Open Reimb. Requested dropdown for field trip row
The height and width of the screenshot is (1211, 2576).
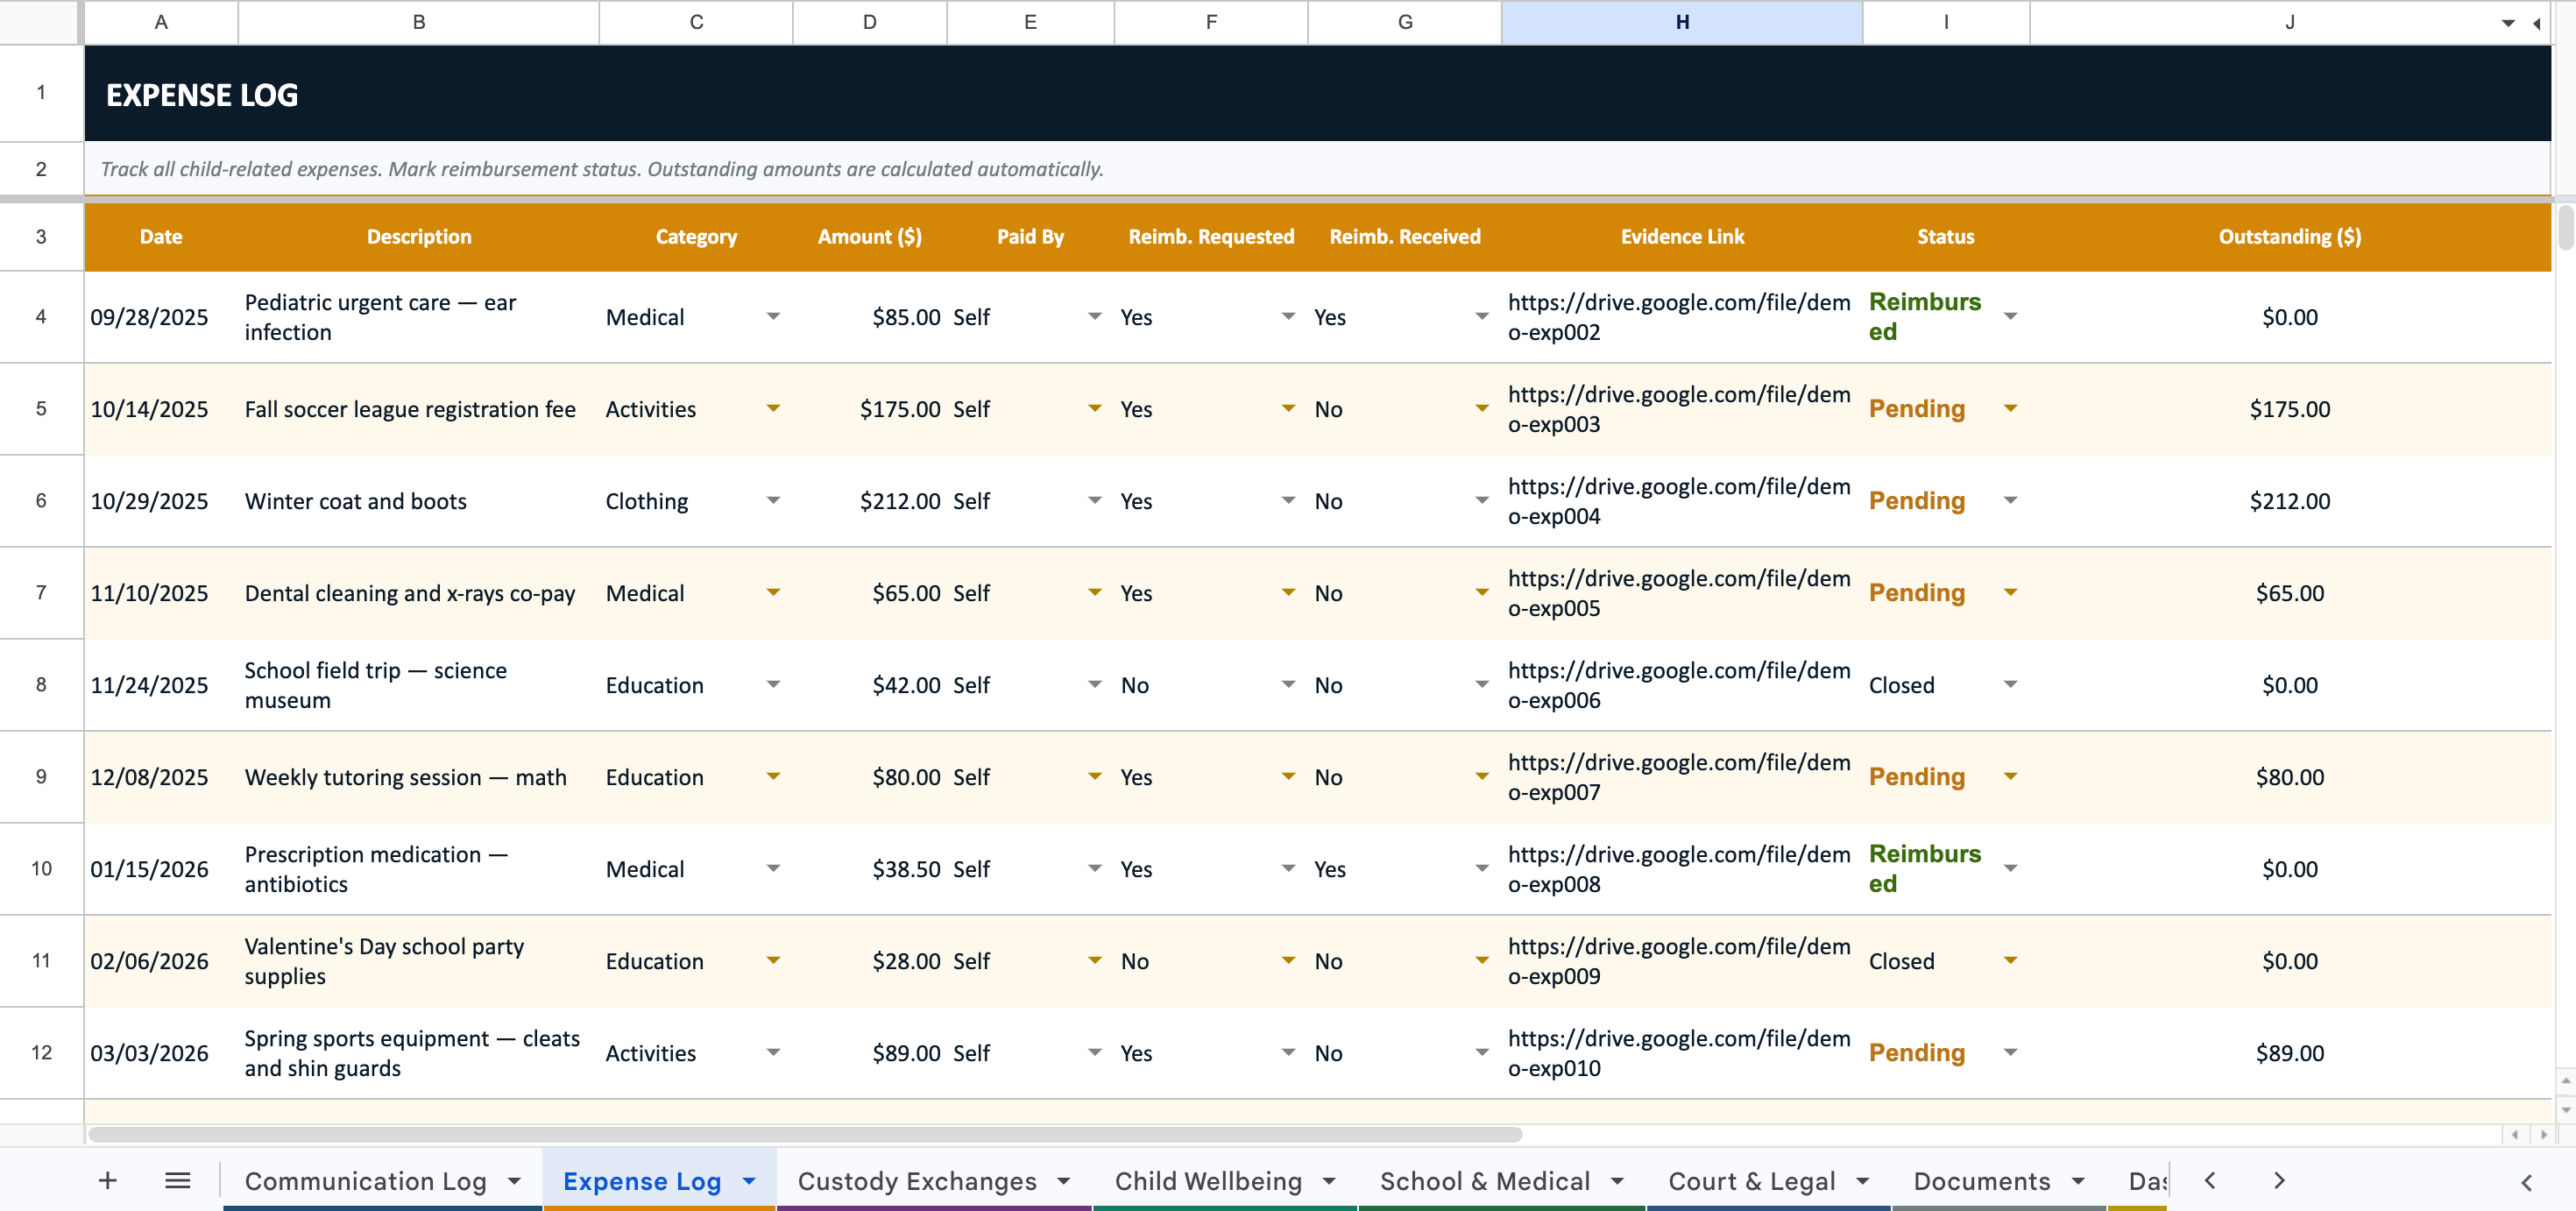coord(1288,685)
